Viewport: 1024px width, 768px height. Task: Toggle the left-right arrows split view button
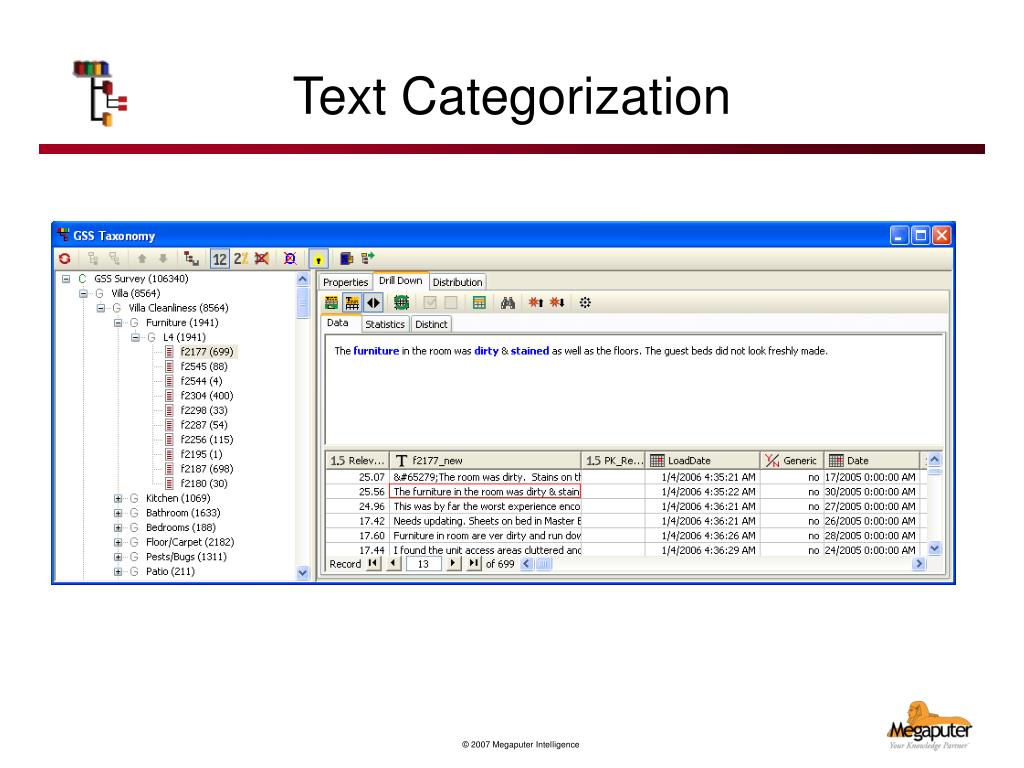pyautogui.click(x=373, y=302)
